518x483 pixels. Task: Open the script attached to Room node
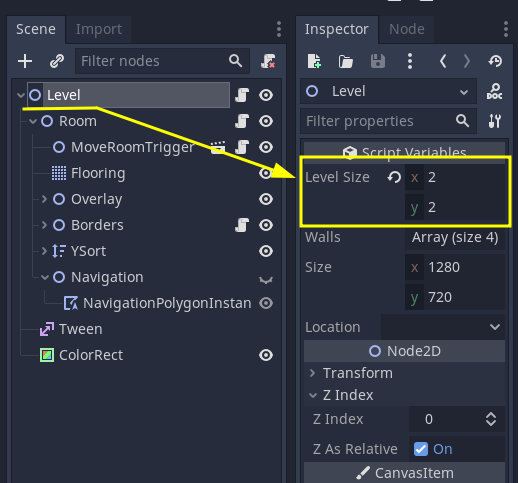pos(242,121)
